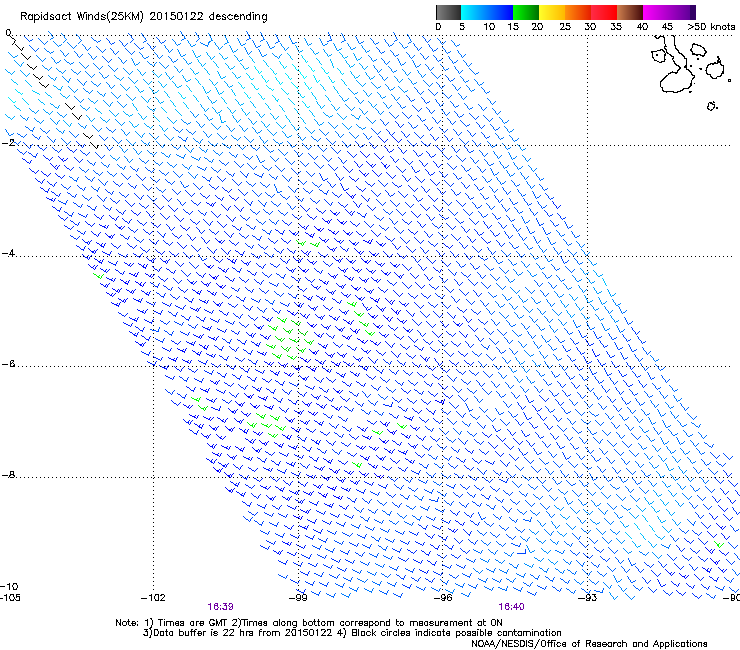Click the purple 16:39 time stamp
The width and height of the screenshot is (740, 650).
(x=220, y=607)
